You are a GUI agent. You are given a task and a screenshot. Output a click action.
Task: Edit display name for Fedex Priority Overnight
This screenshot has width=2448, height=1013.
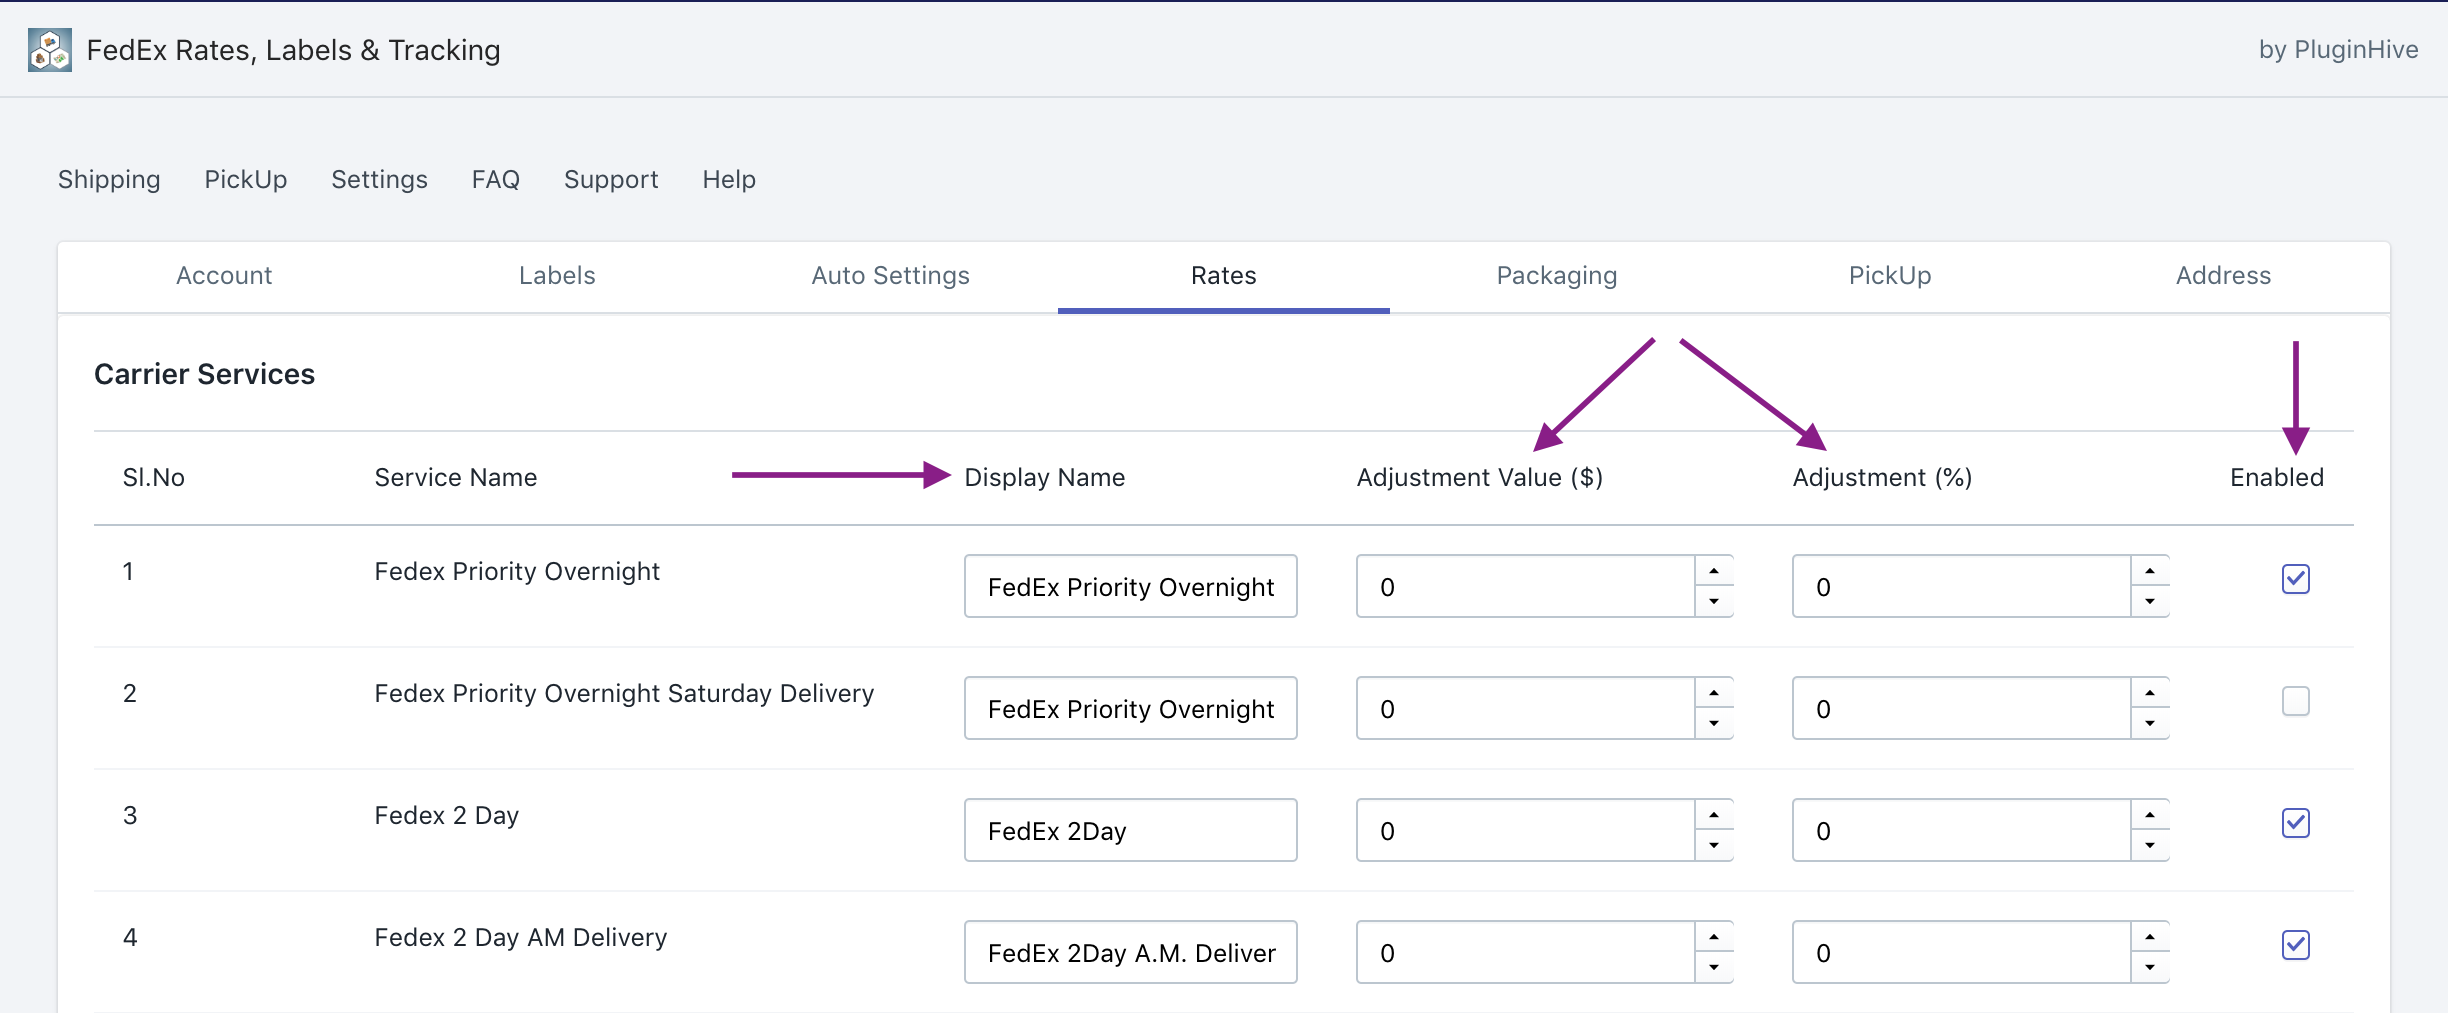(1131, 586)
